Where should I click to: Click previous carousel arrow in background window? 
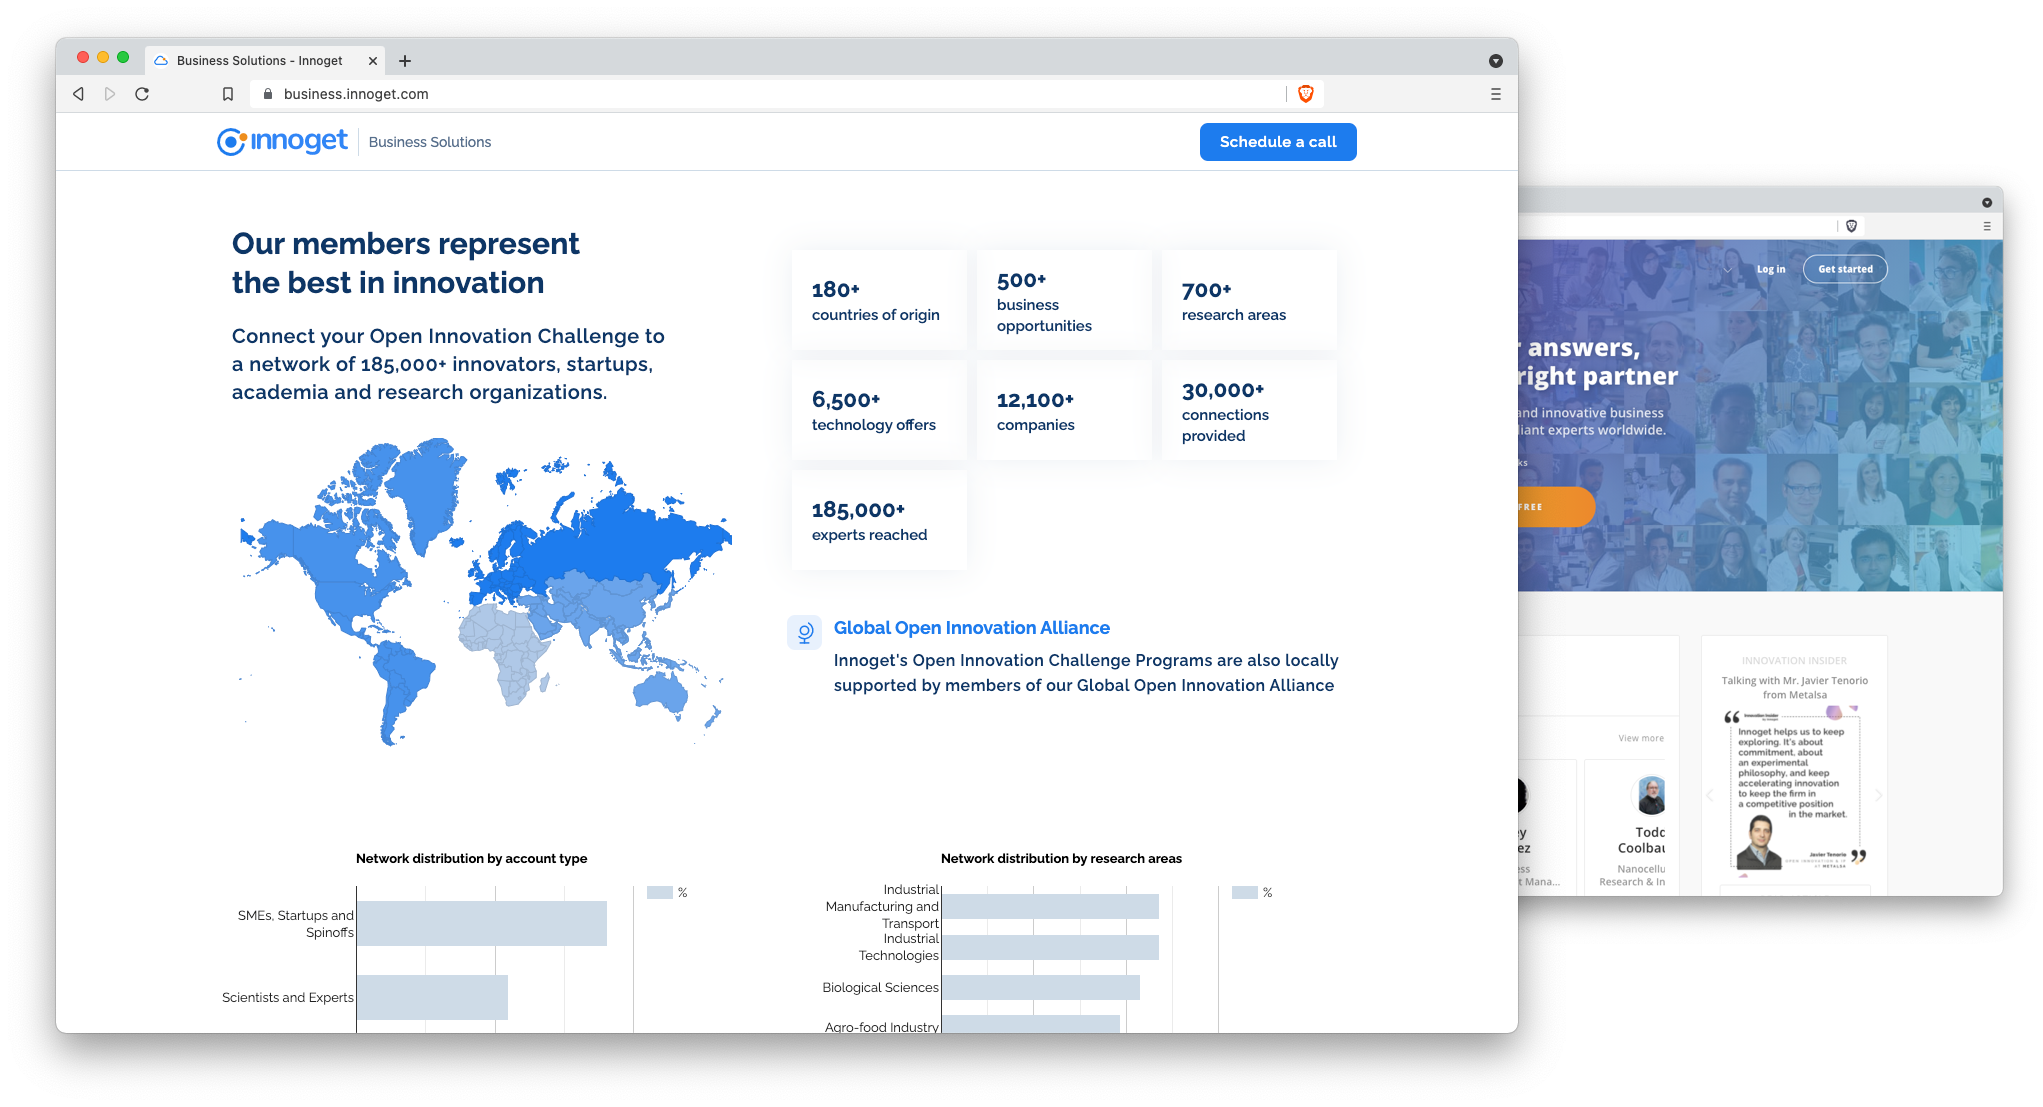(x=1709, y=796)
